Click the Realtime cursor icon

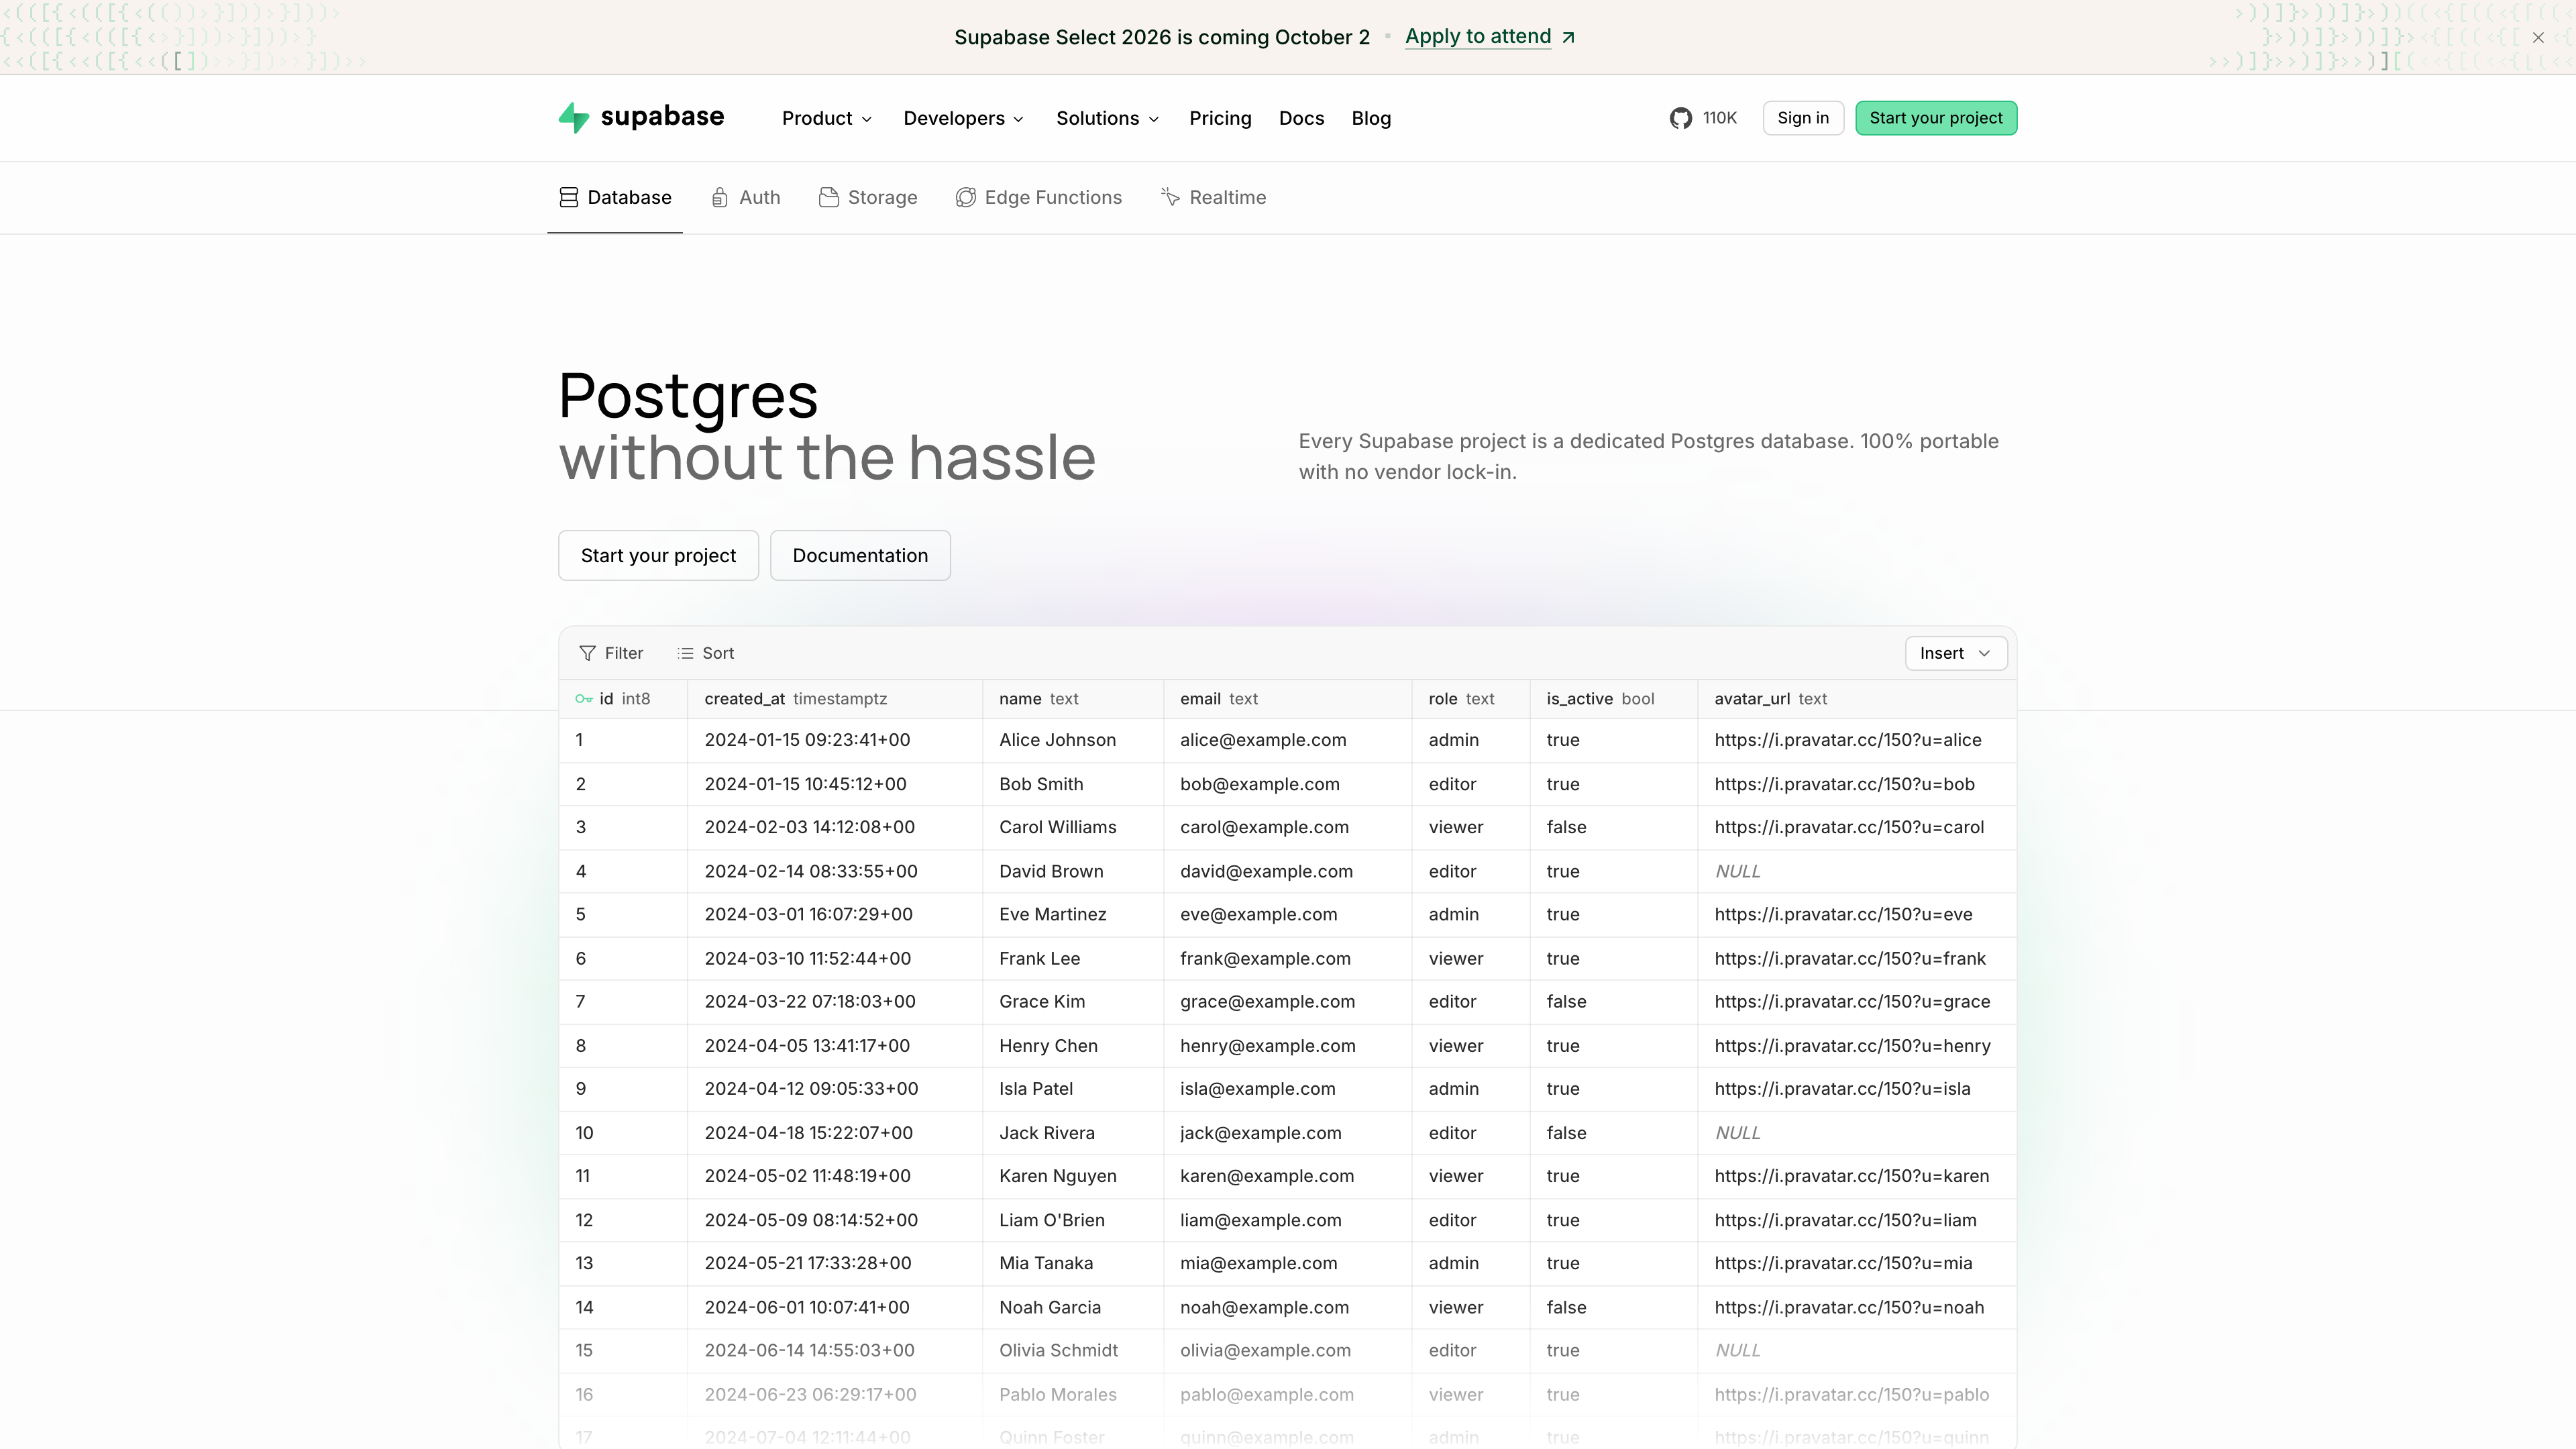[1170, 197]
